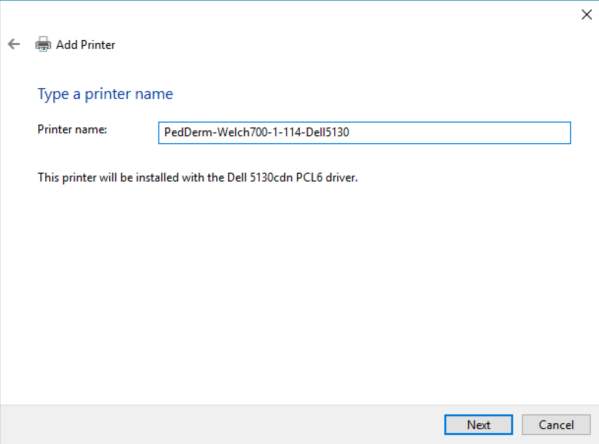
Task: Cancel the printer installation
Action: click(x=556, y=425)
